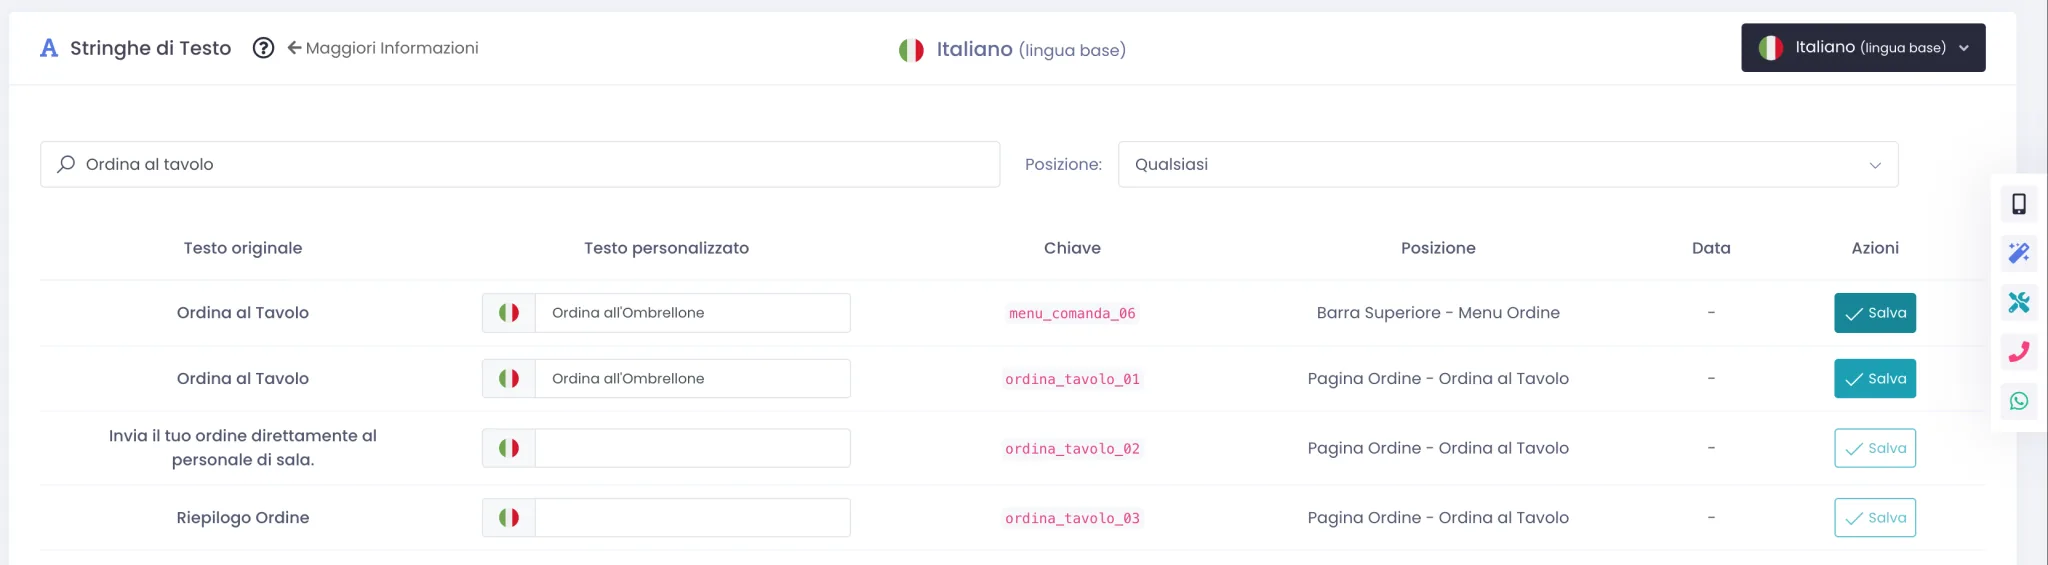This screenshot has width=2048, height=565.
Task: Open the WhatsApp icon in sidebar
Action: click(2019, 401)
